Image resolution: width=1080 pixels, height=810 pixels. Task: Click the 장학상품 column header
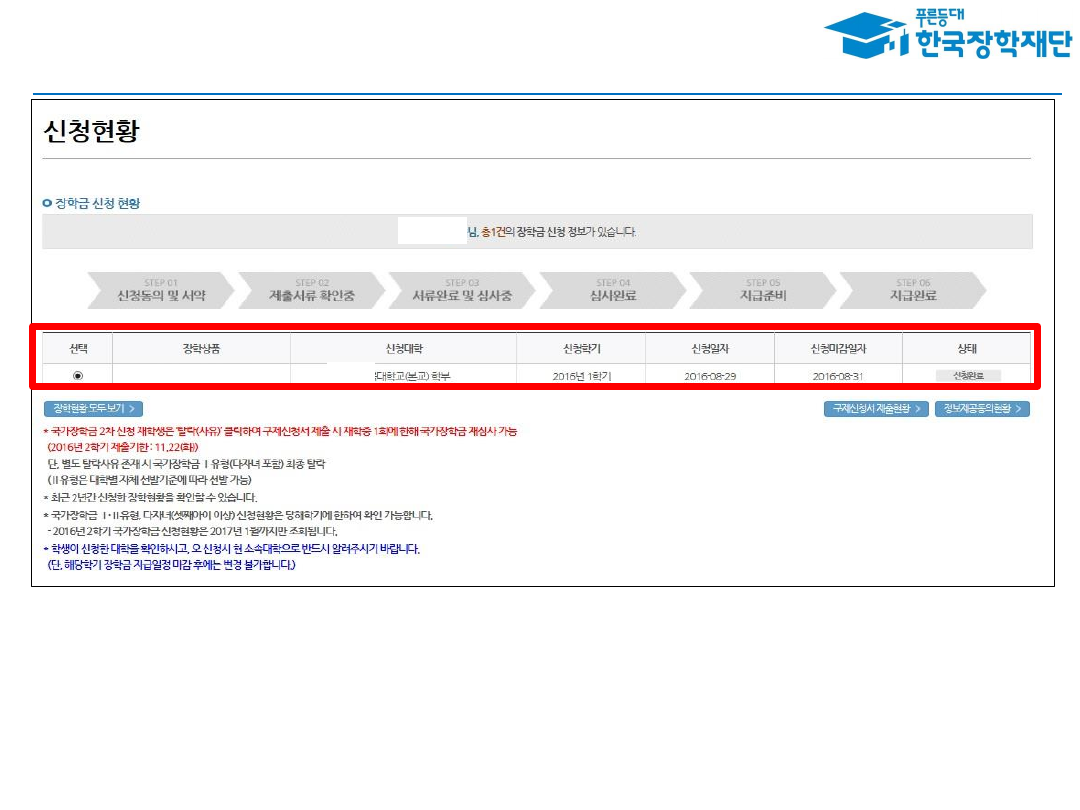click(x=201, y=349)
